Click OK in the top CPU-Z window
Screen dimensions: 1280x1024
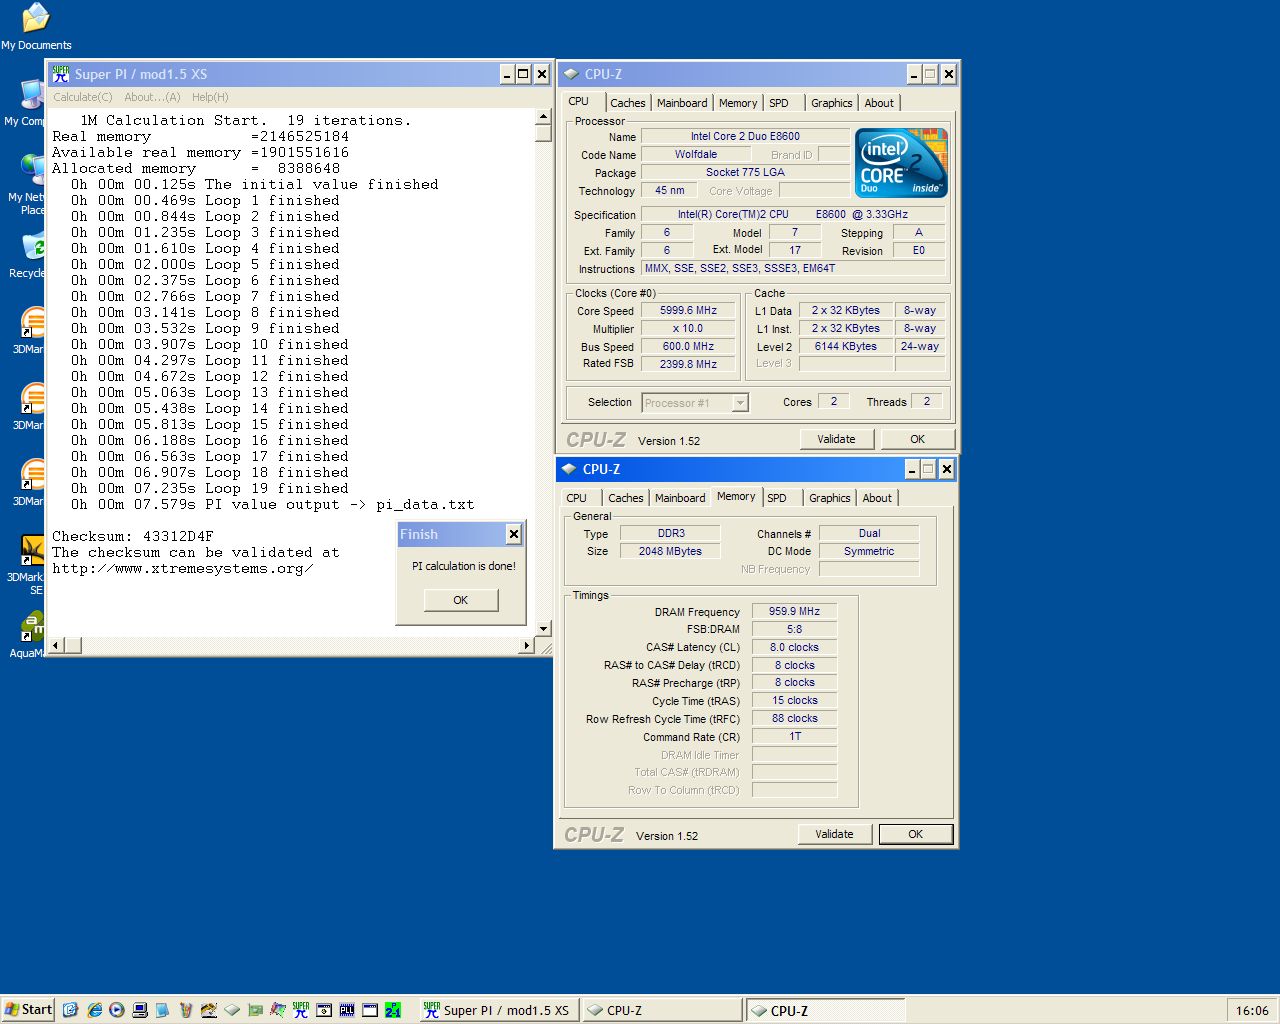pyautogui.click(x=918, y=439)
